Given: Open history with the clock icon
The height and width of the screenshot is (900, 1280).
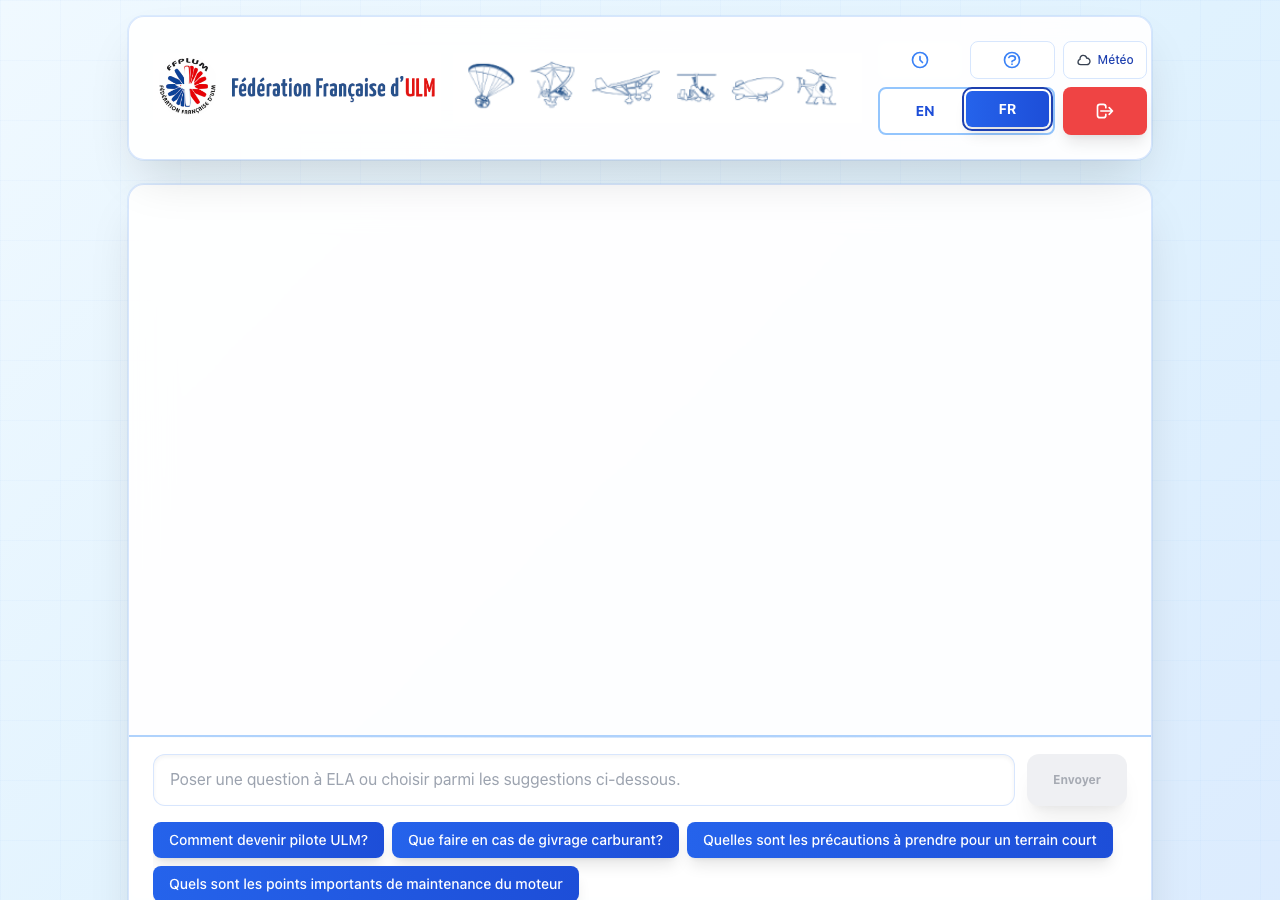Looking at the screenshot, I should coord(920,60).
